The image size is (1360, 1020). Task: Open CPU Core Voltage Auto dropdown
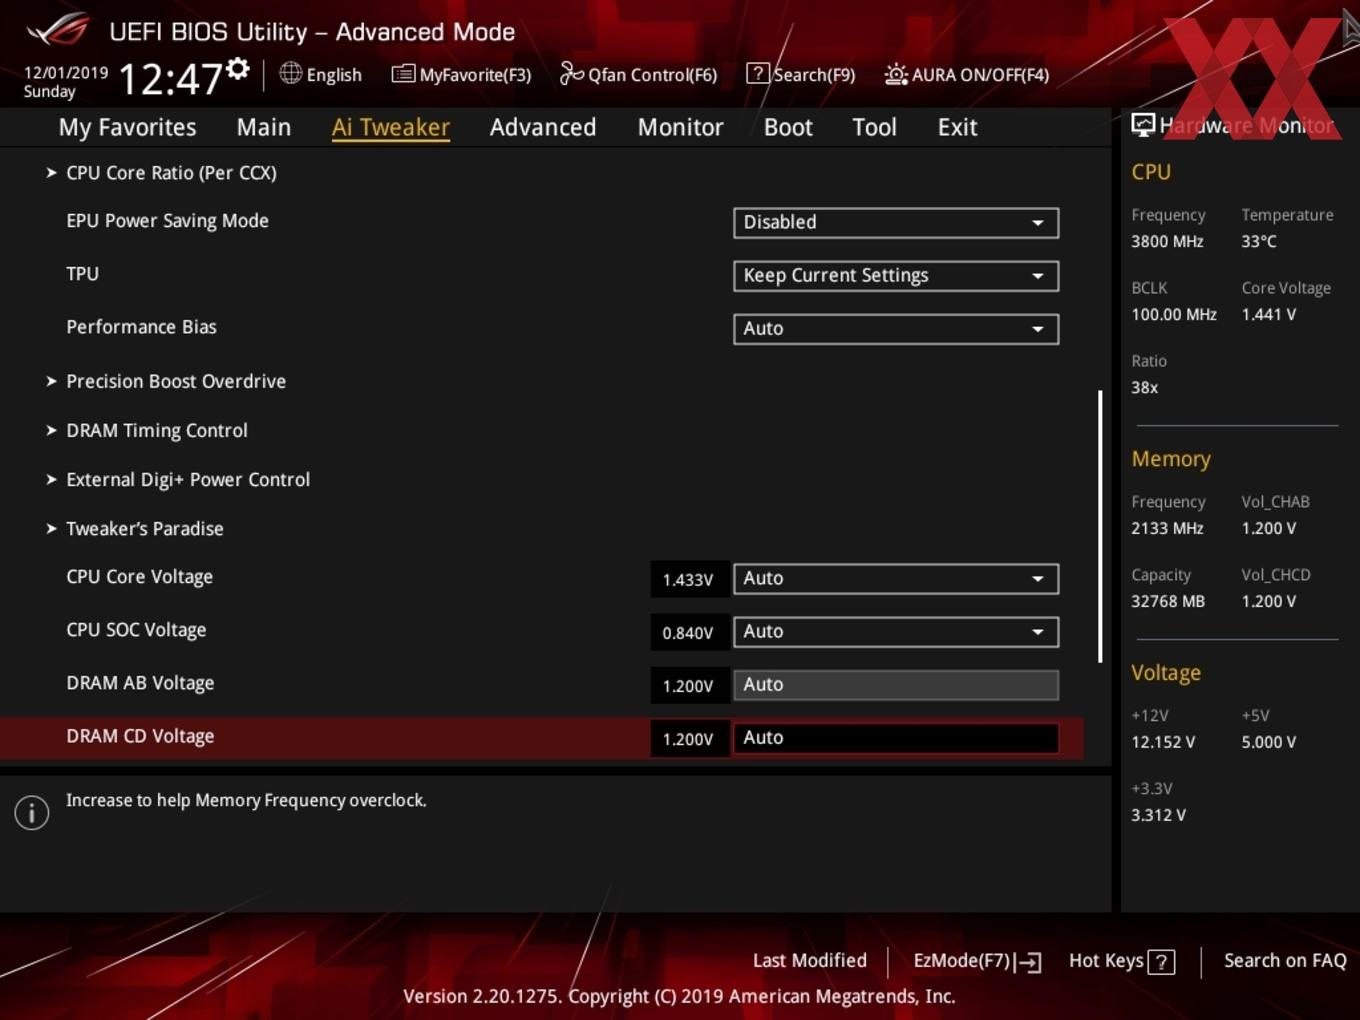click(896, 578)
